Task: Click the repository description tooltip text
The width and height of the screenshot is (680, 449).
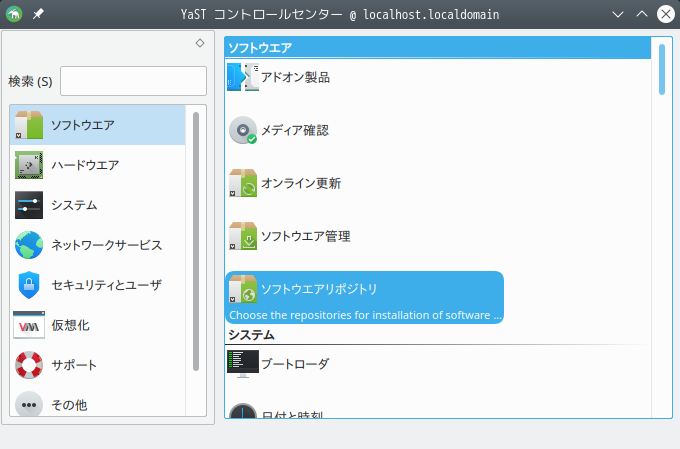Action: (365, 315)
